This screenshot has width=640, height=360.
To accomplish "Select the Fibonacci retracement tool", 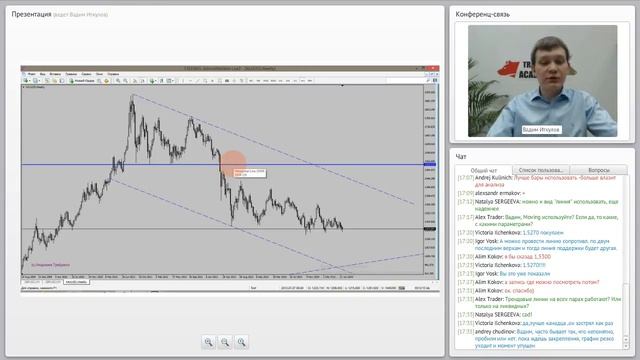I will [x=212, y=81].
